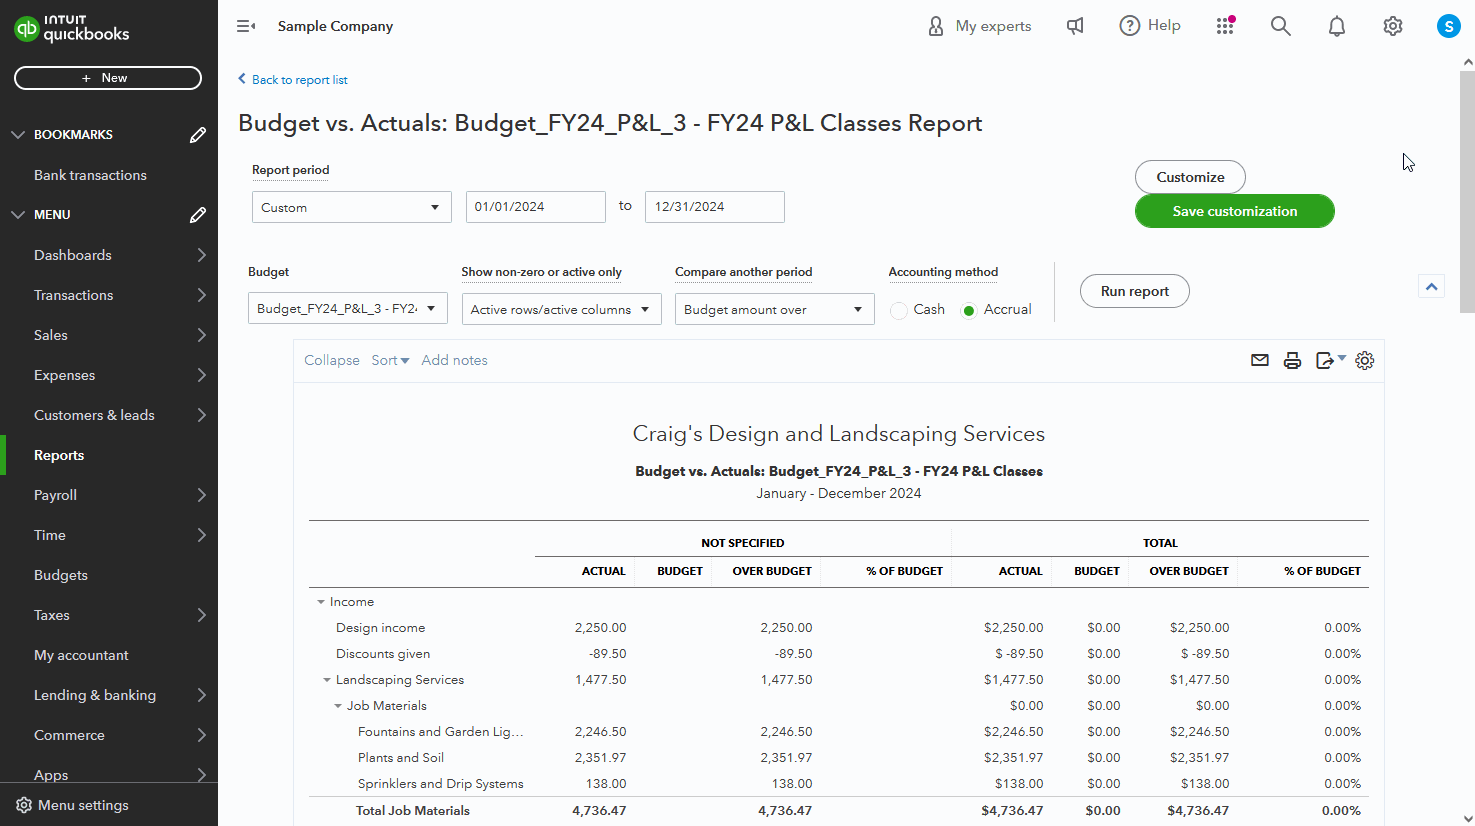The height and width of the screenshot is (826, 1475).
Task: Click the QuickBooks logo
Action: (x=71, y=30)
